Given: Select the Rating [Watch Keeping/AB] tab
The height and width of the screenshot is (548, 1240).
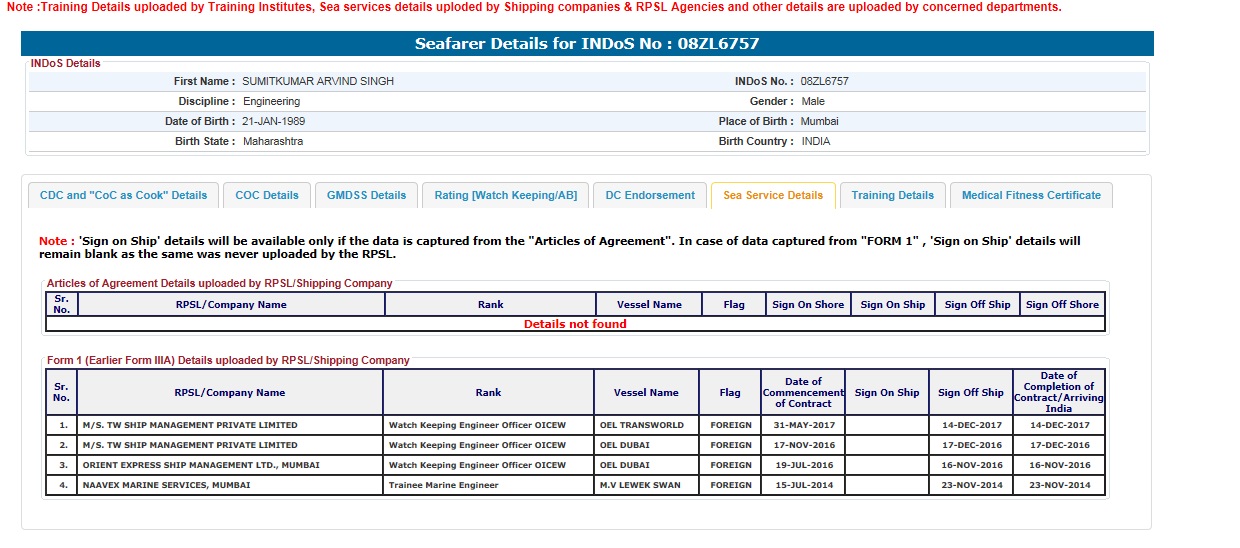Looking at the screenshot, I should (505, 195).
